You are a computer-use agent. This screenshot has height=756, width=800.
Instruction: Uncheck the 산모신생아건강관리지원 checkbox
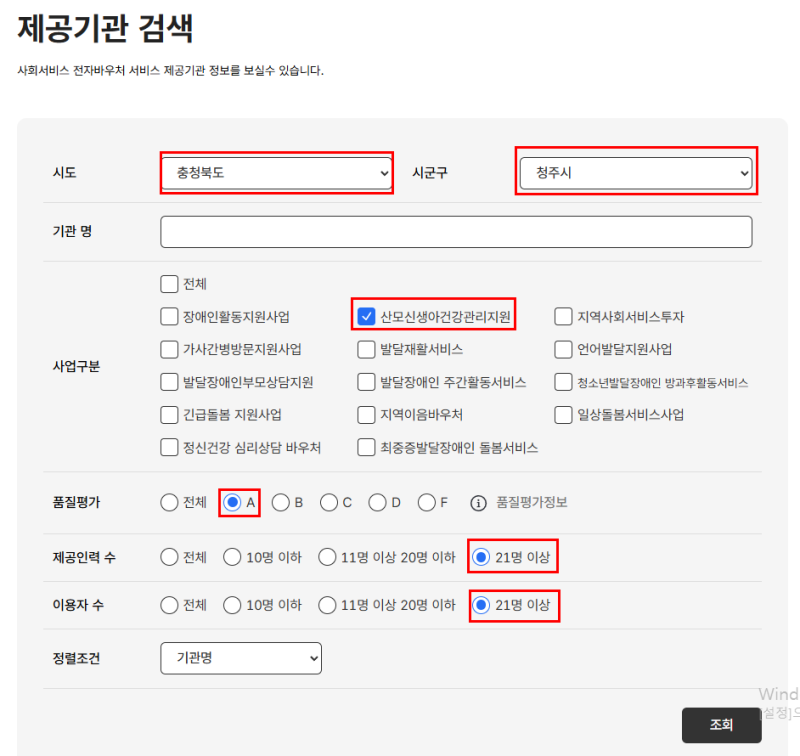tap(366, 317)
